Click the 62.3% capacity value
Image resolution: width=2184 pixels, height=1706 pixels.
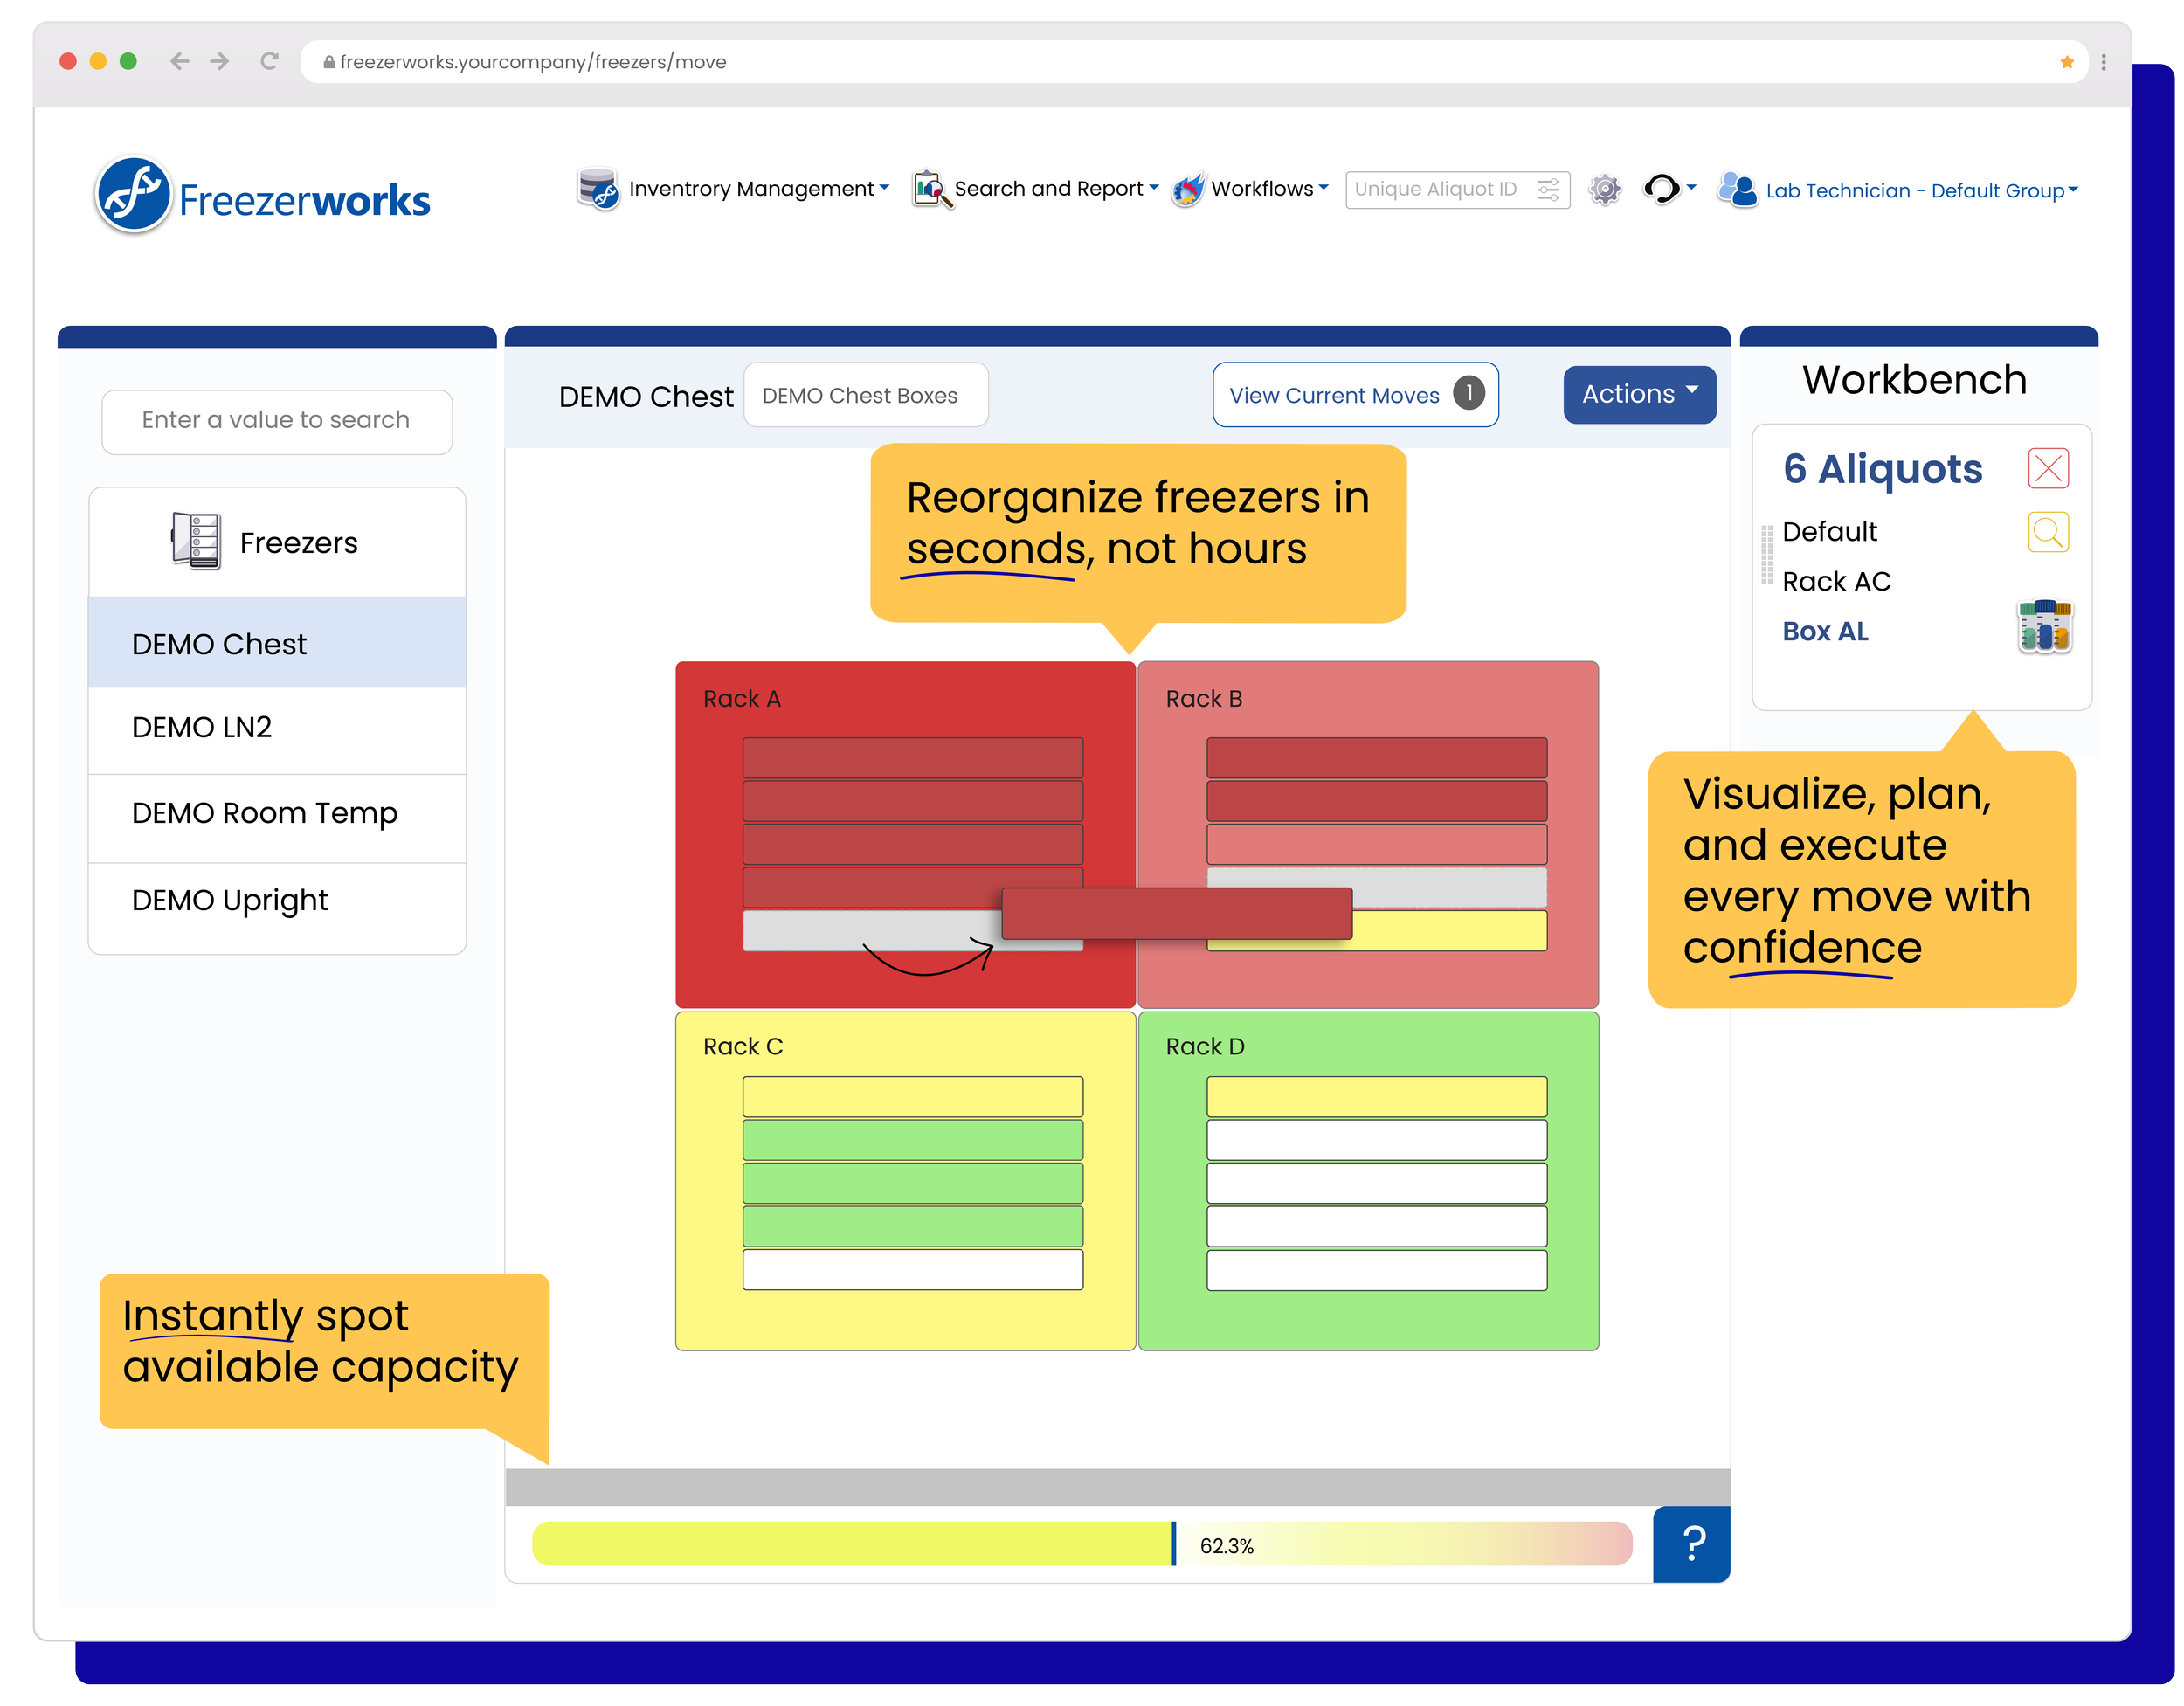pos(1227,1546)
